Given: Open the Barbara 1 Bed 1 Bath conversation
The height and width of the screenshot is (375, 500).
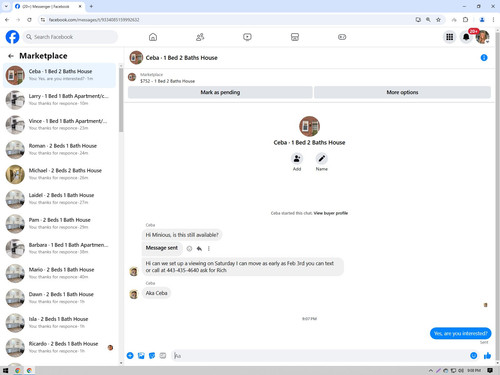Looking at the screenshot, I should pos(59,248).
